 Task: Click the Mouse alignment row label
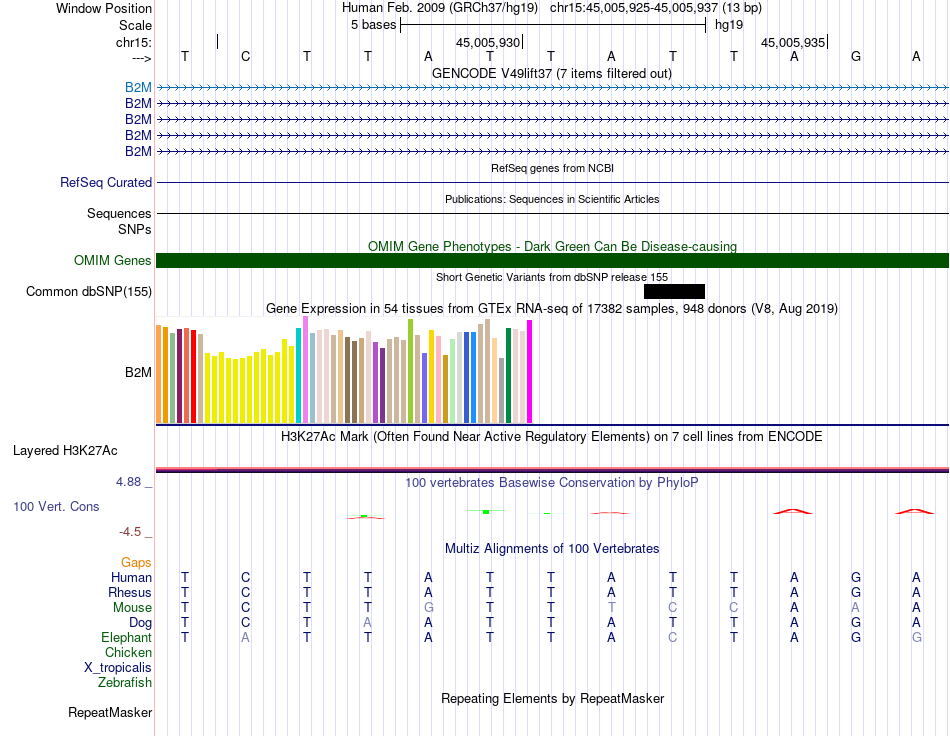(x=132, y=608)
